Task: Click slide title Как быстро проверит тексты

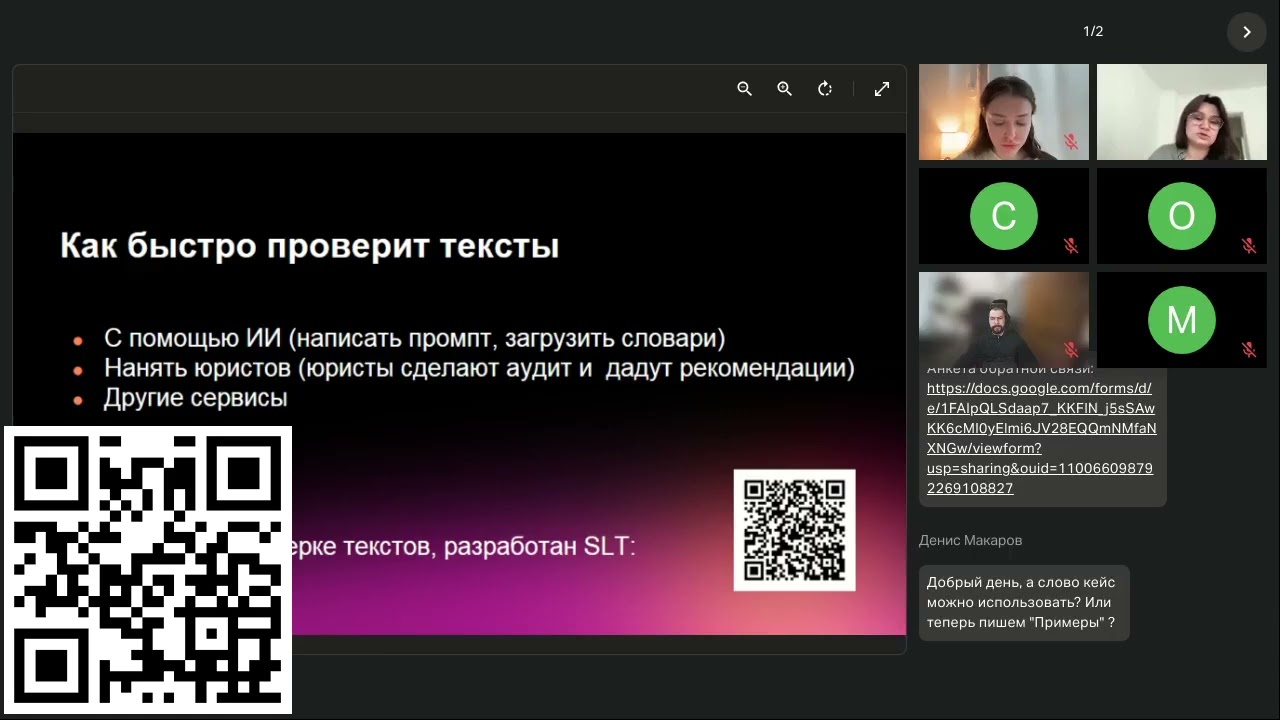Action: (310, 246)
